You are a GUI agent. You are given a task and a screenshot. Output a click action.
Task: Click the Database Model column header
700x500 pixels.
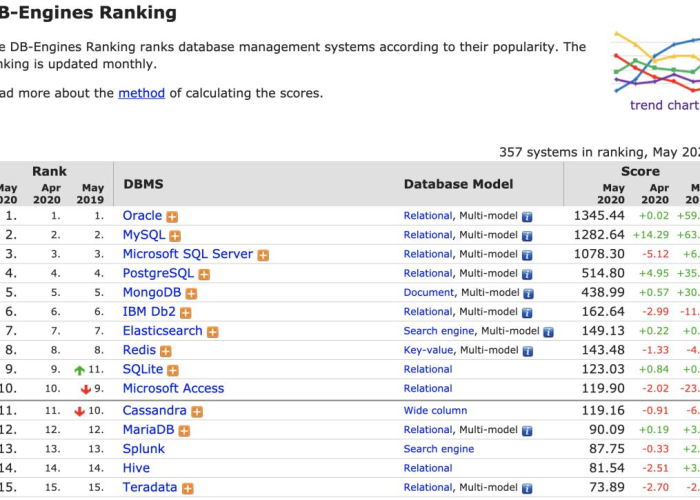458,184
